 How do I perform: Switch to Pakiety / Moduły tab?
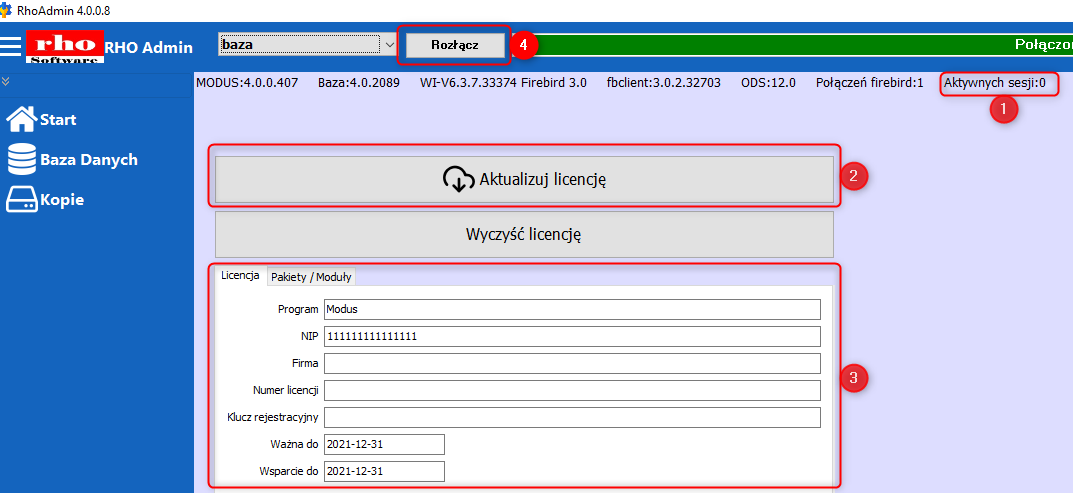311,277
